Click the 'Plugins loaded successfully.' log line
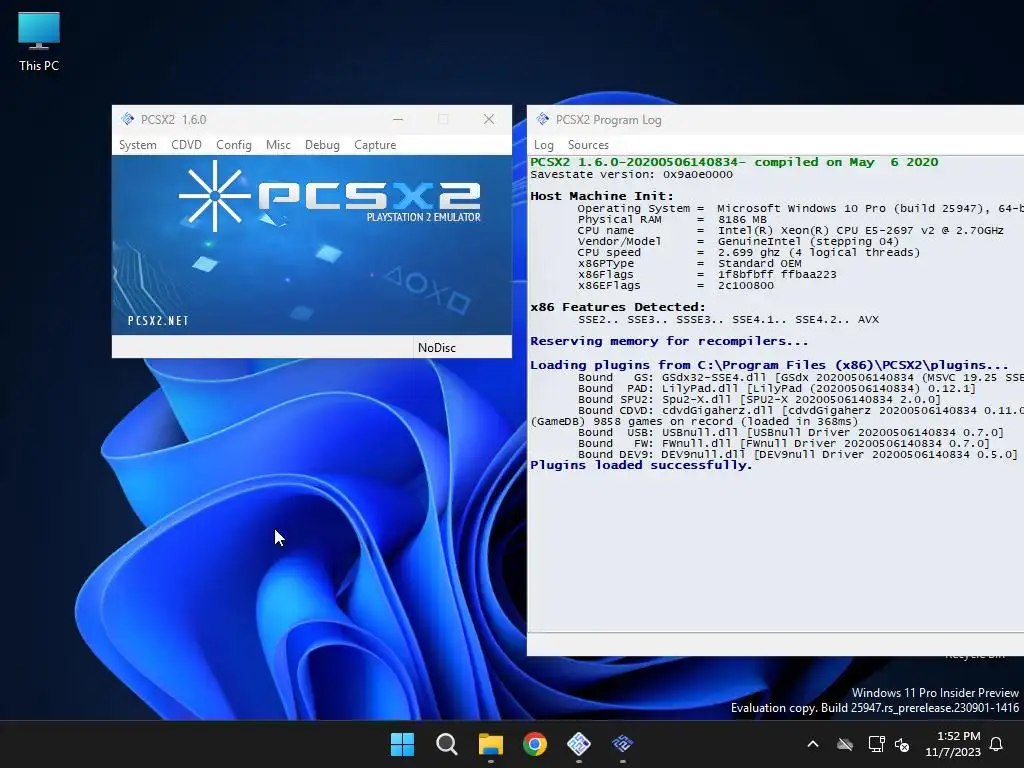The height and width of the screenshot is (768, 1024). pos(641,465)
